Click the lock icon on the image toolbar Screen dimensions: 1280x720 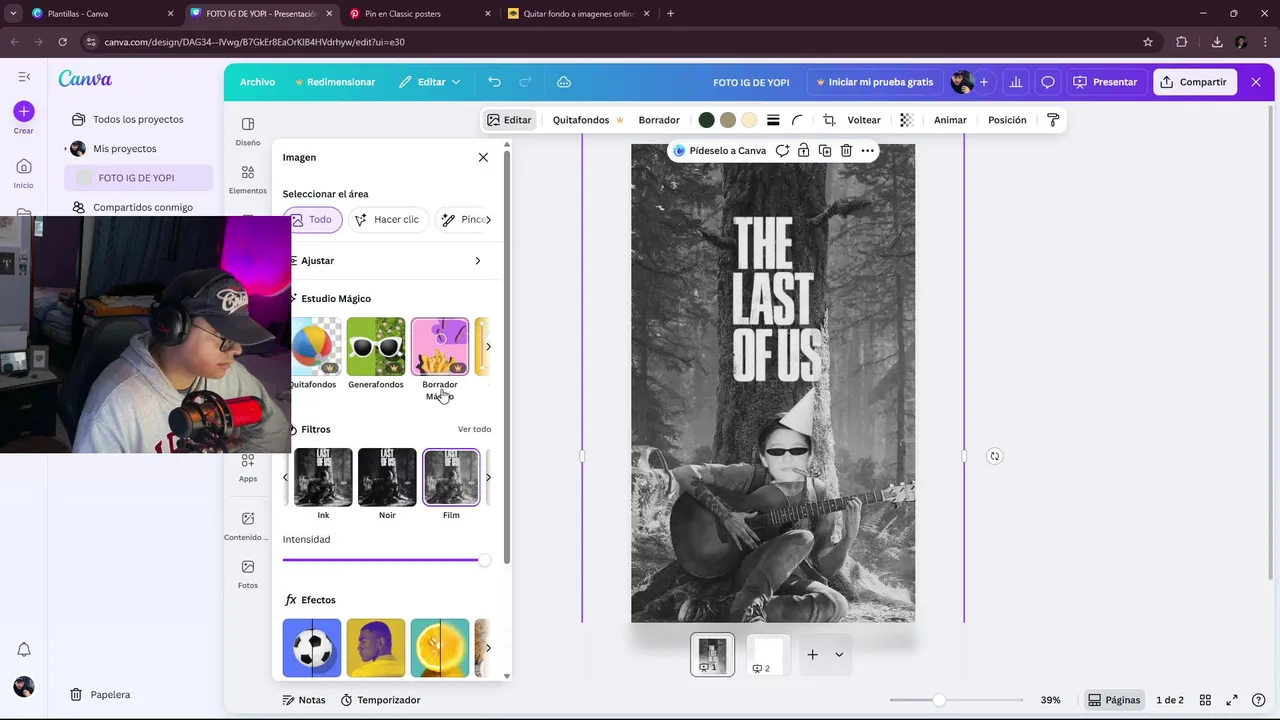tap(804, 151)
